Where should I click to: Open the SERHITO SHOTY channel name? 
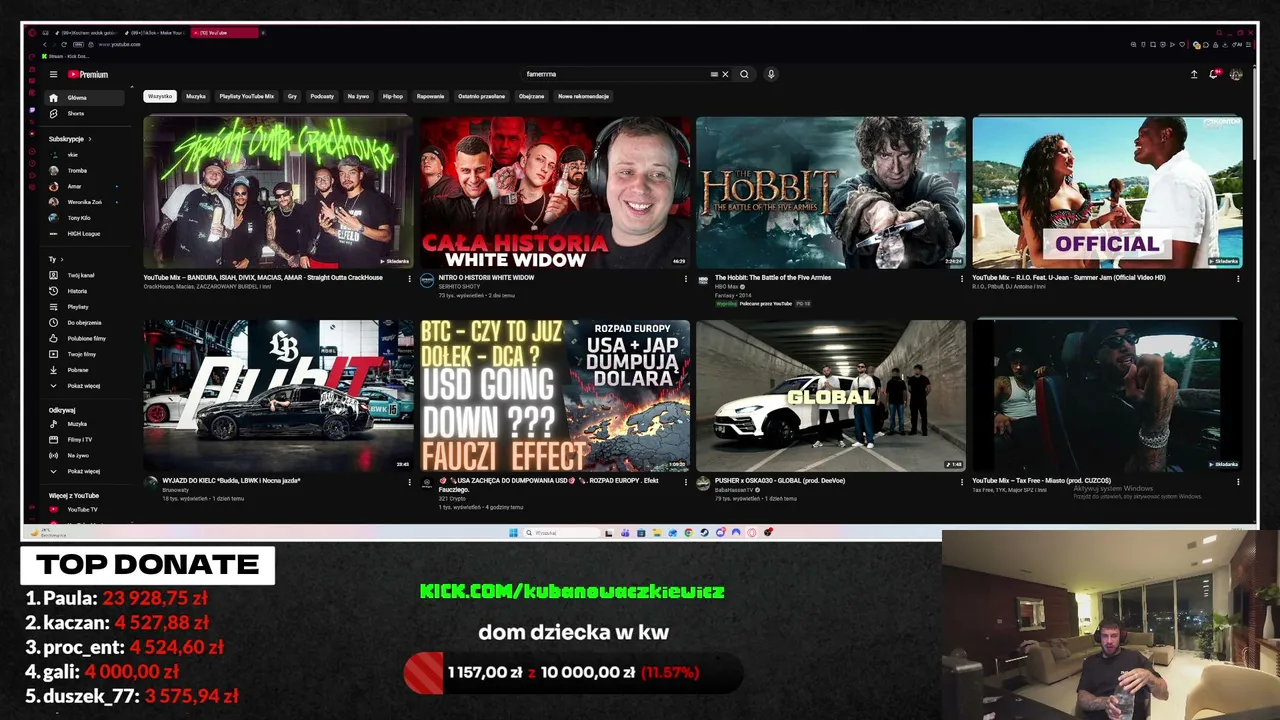point(459,287)
